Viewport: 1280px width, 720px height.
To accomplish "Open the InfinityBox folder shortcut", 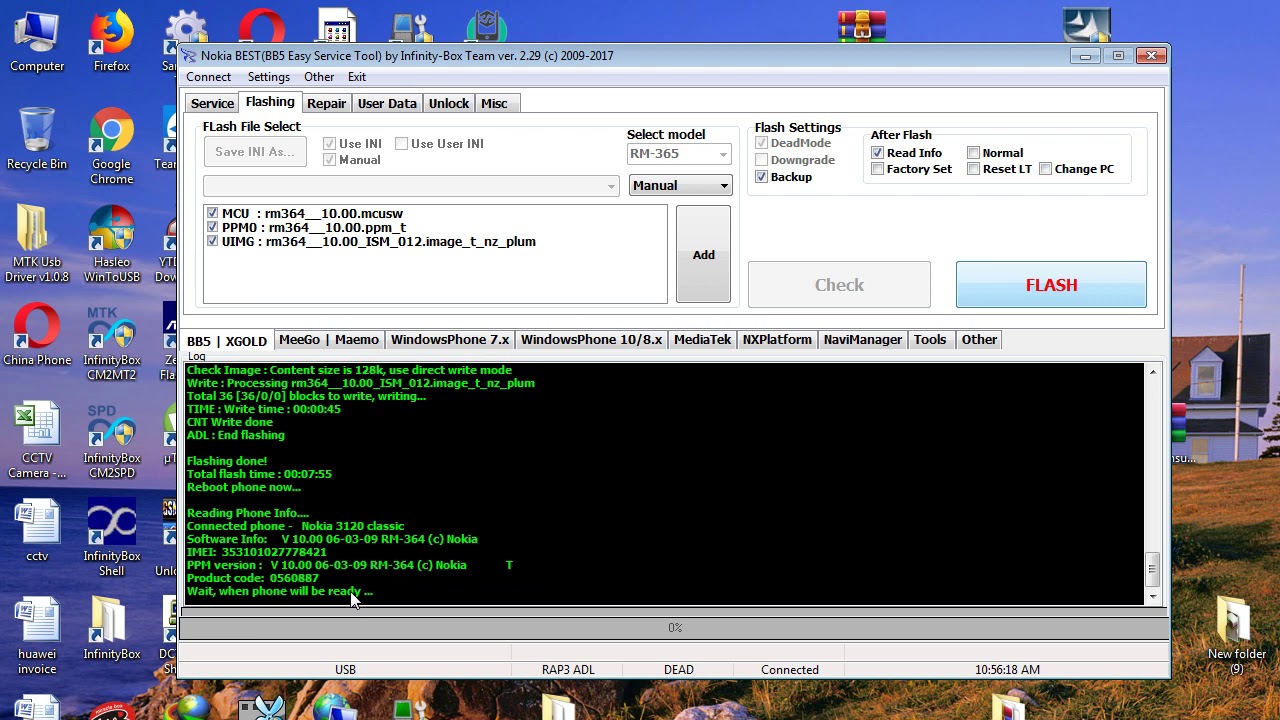I will (x=111, y=628).
